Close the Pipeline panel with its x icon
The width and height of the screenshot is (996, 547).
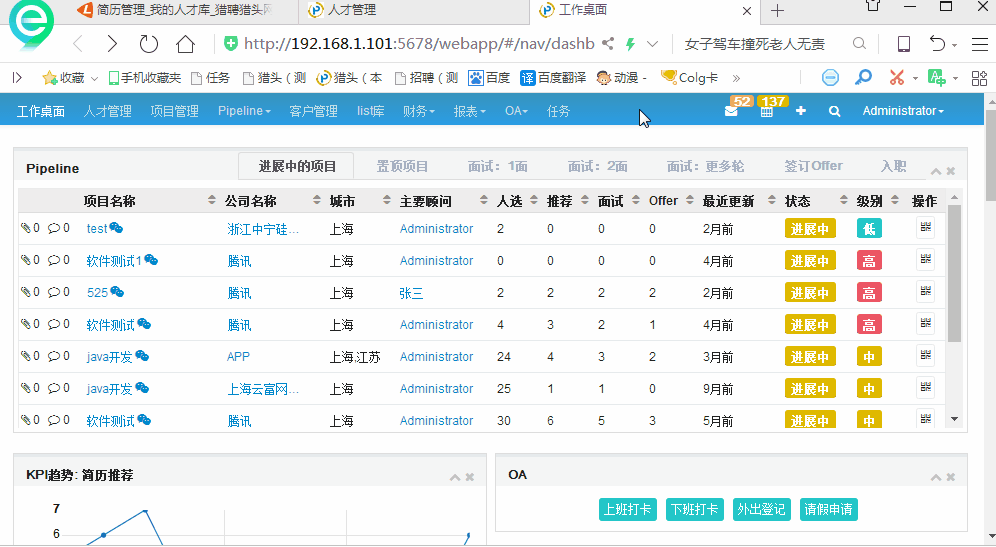(x=951, y=171)
